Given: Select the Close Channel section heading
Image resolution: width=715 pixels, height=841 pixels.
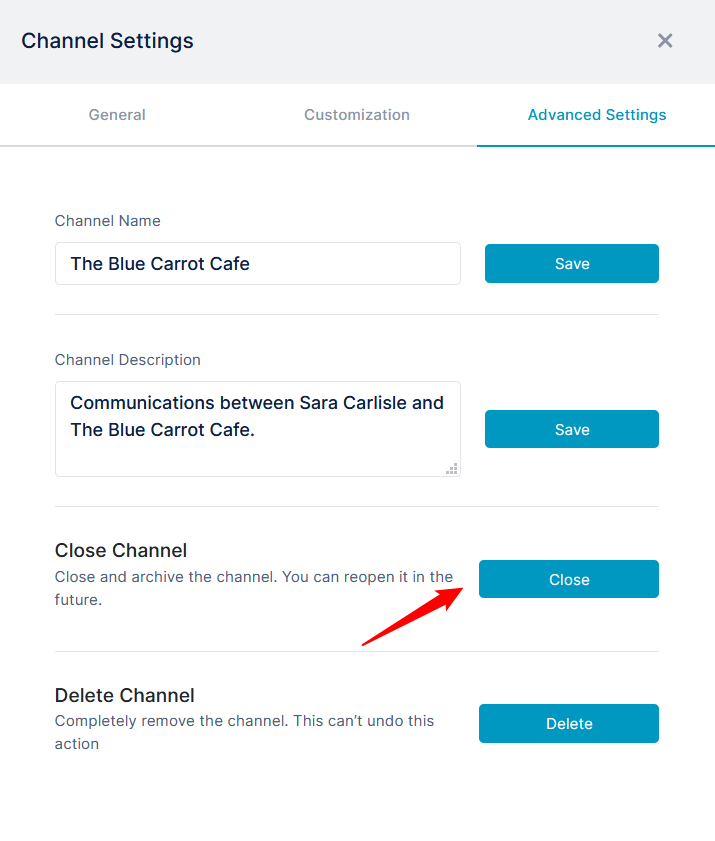Looking at the screenshot, I should coord(121,550).
